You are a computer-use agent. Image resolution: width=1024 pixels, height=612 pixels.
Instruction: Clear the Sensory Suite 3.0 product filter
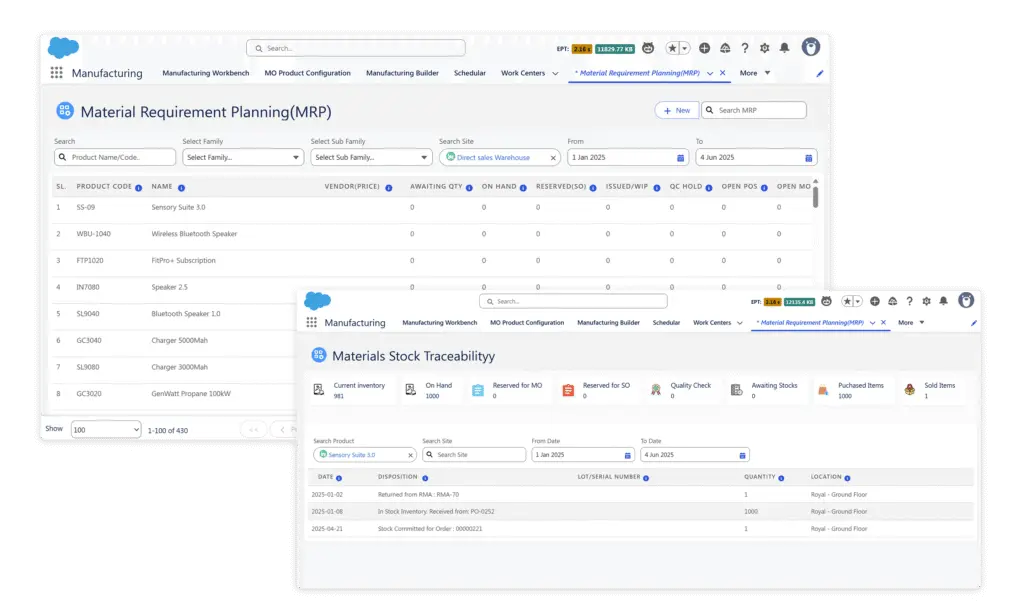tap(410, 455)
